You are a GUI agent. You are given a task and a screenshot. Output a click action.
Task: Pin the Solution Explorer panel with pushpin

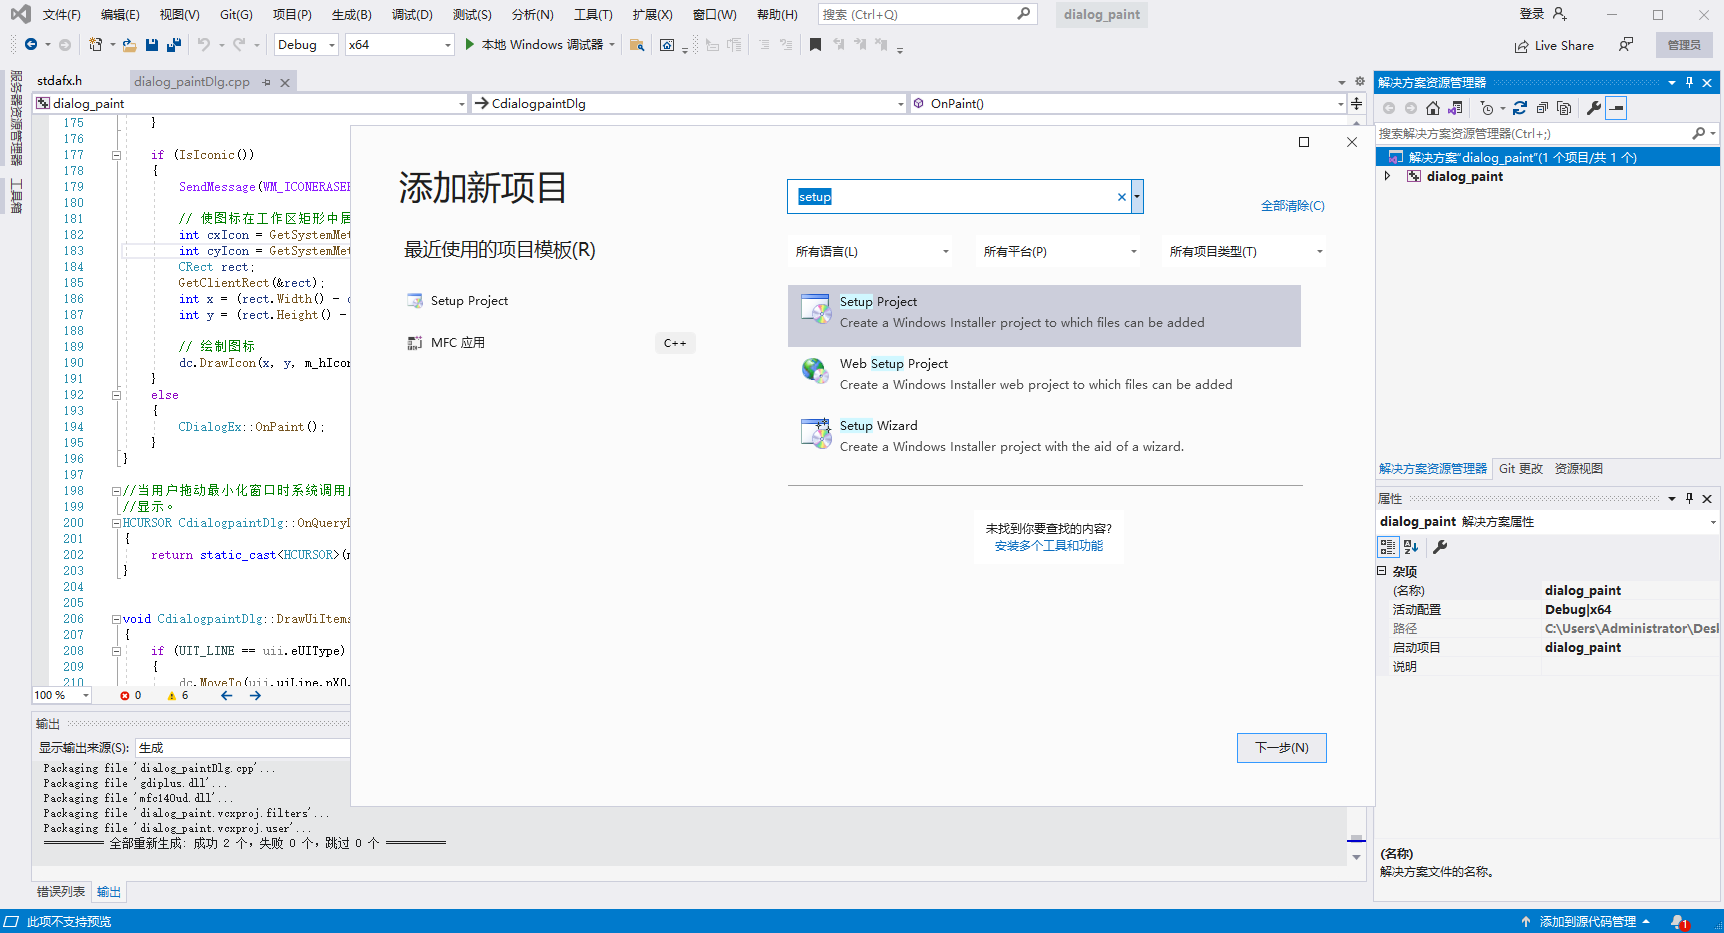pos(1689,82)
